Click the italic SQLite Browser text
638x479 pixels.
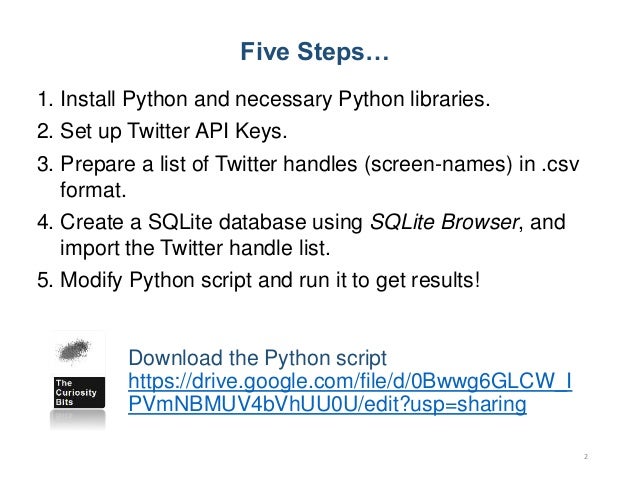pos(444,222)
